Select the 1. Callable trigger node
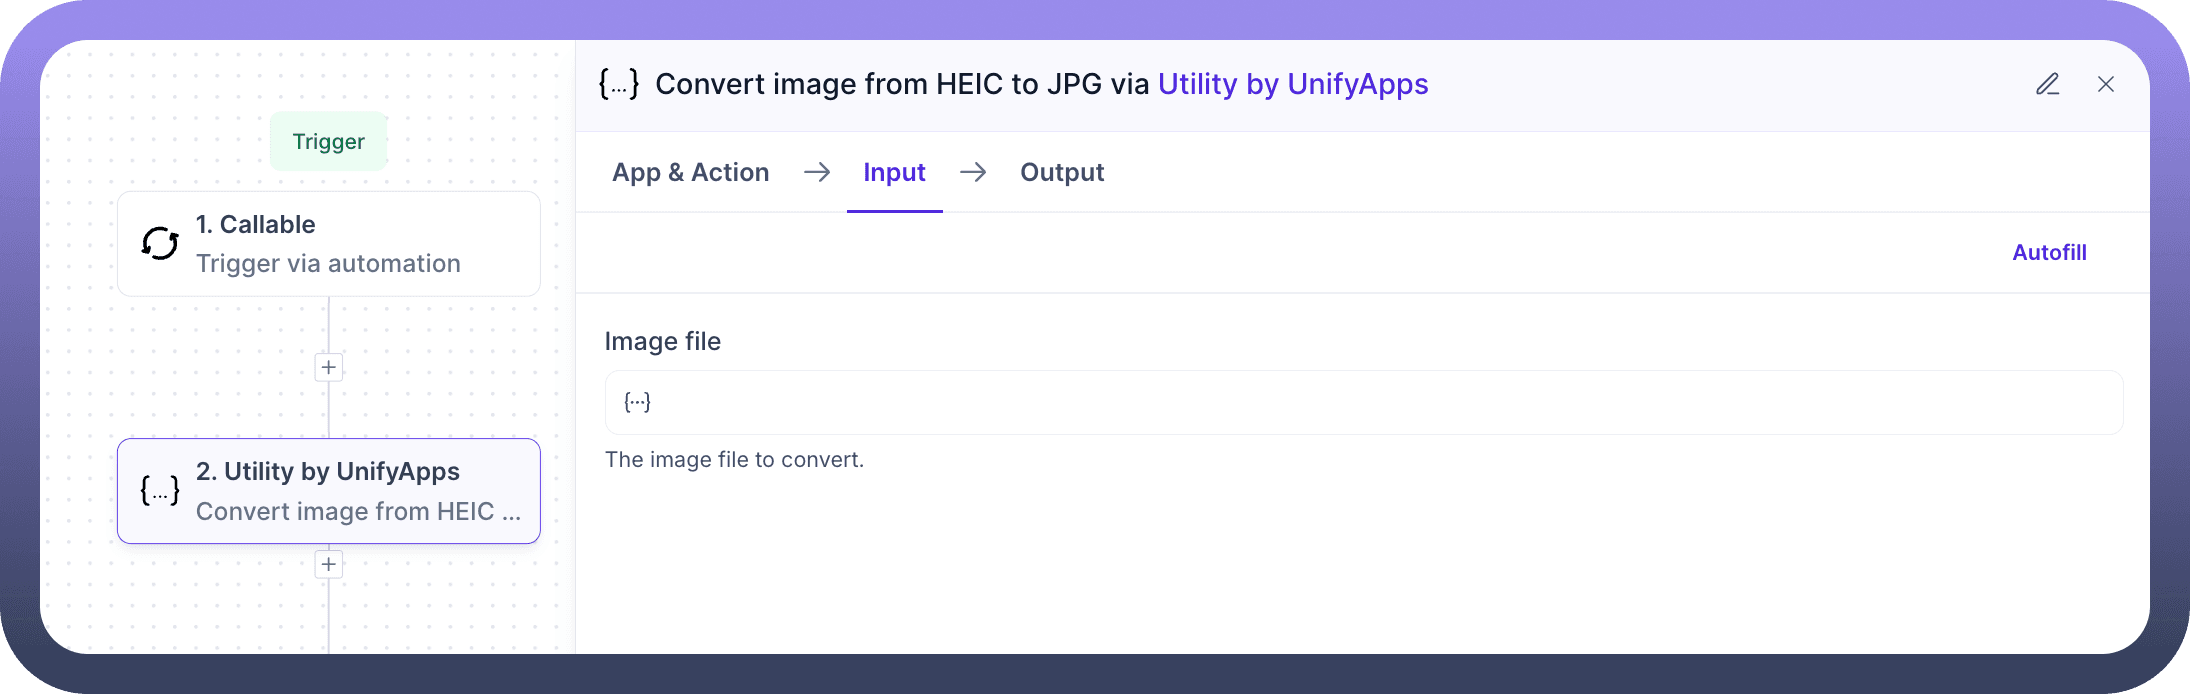Image resolution: width=2190 pixels, height=694 pixels. 328,244
